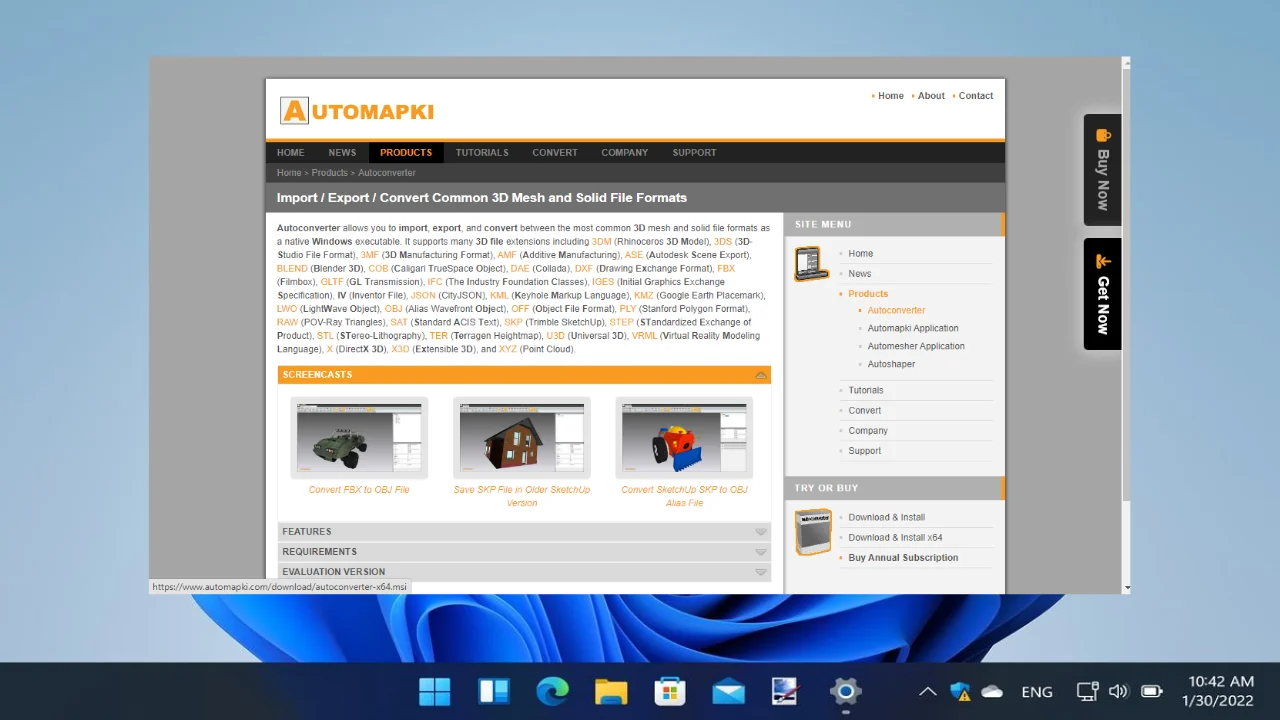Click Buy Annual Subscription link
This screenshot has height=720, width=1280.
(903, 558)
